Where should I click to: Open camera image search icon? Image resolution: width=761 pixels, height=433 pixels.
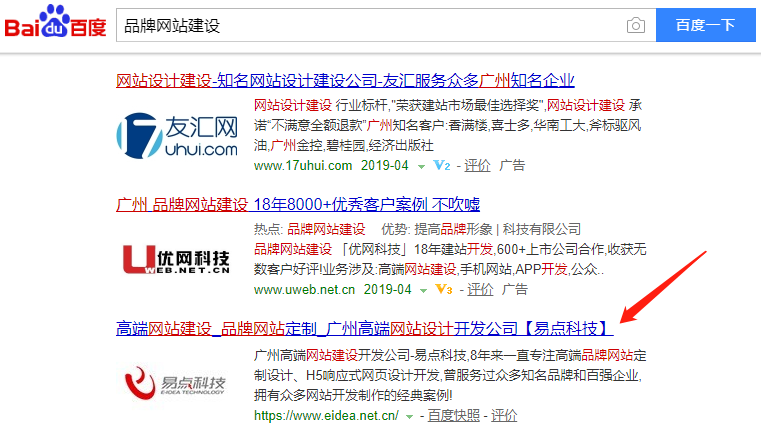635,25
